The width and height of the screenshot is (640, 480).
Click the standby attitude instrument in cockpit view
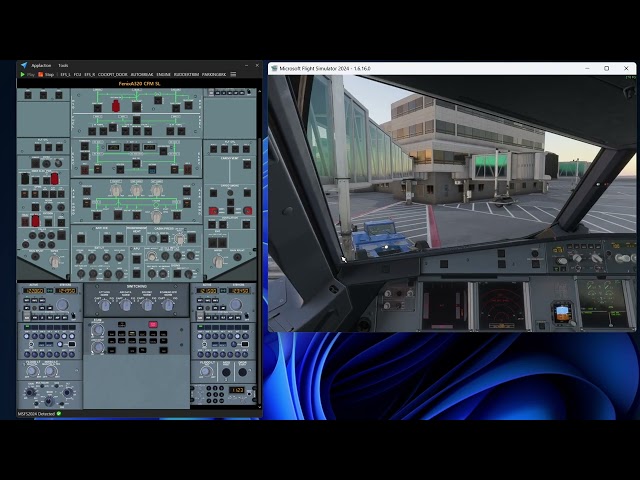click(x=562, y=313)
